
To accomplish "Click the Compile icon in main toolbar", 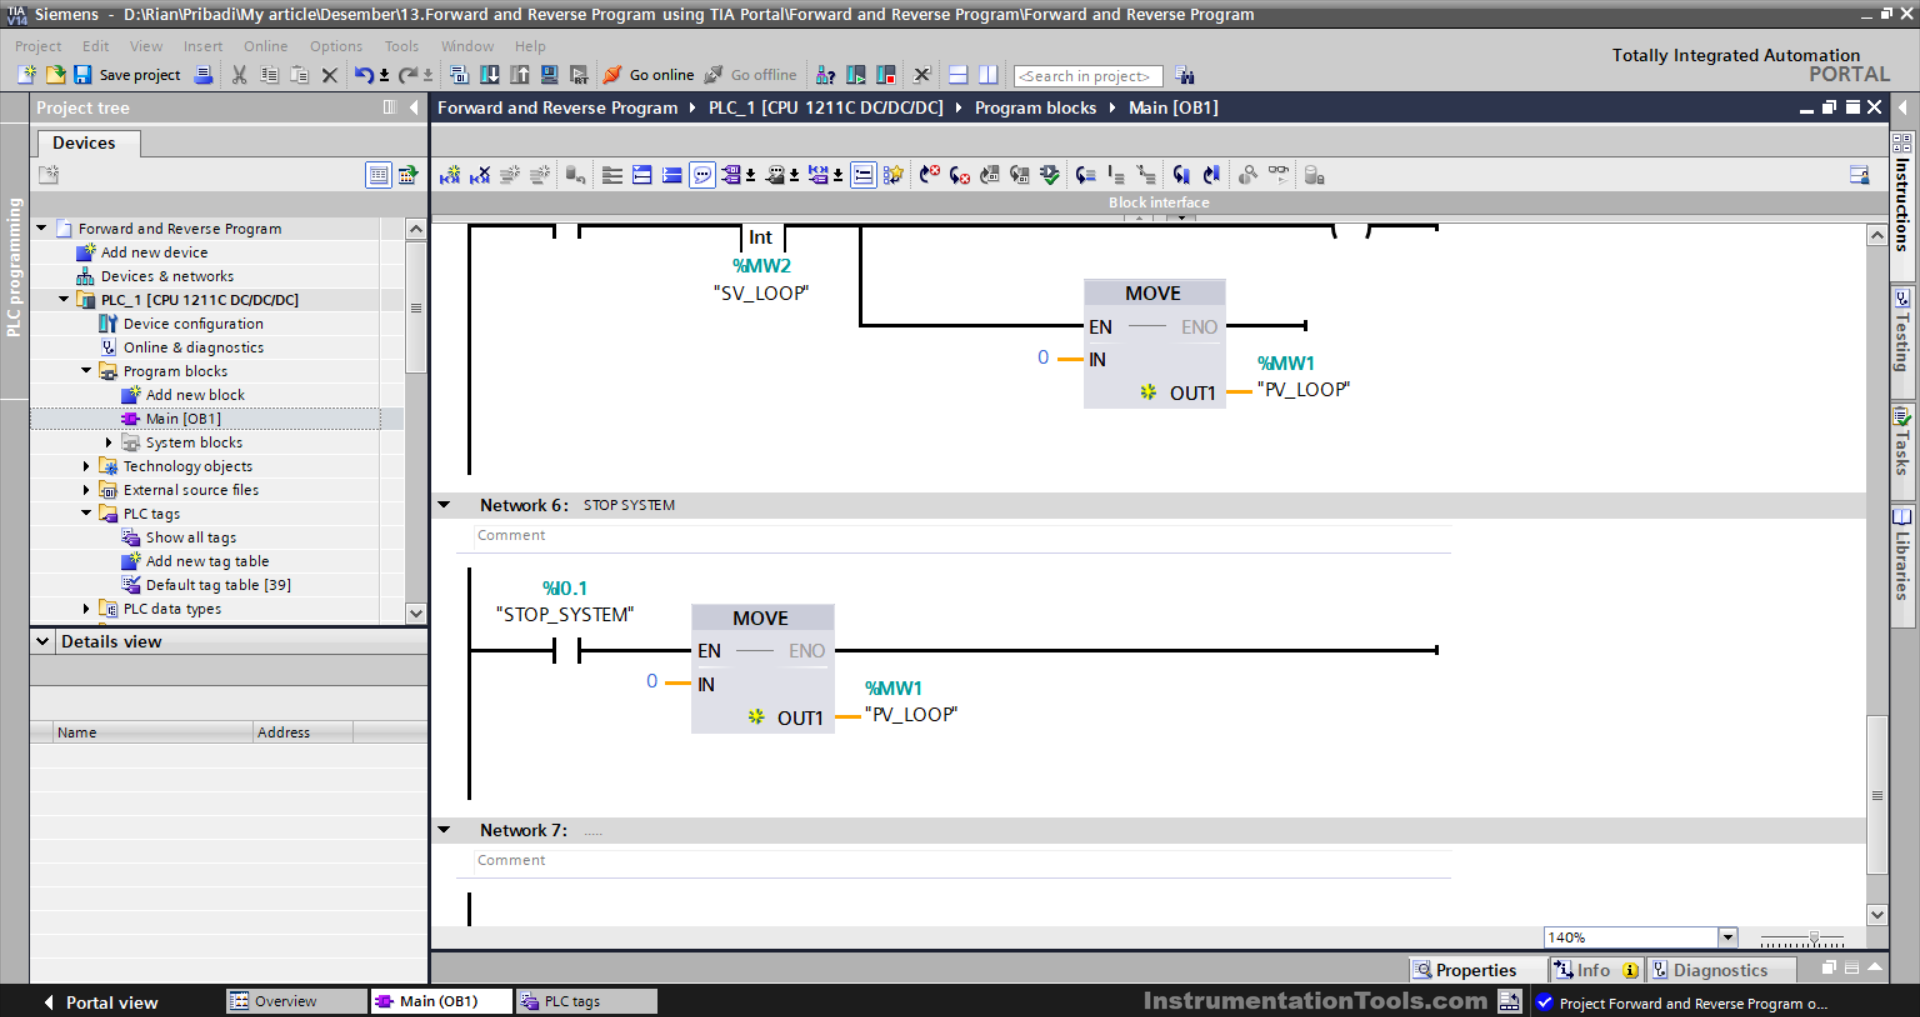I will [x=459, y=75].
